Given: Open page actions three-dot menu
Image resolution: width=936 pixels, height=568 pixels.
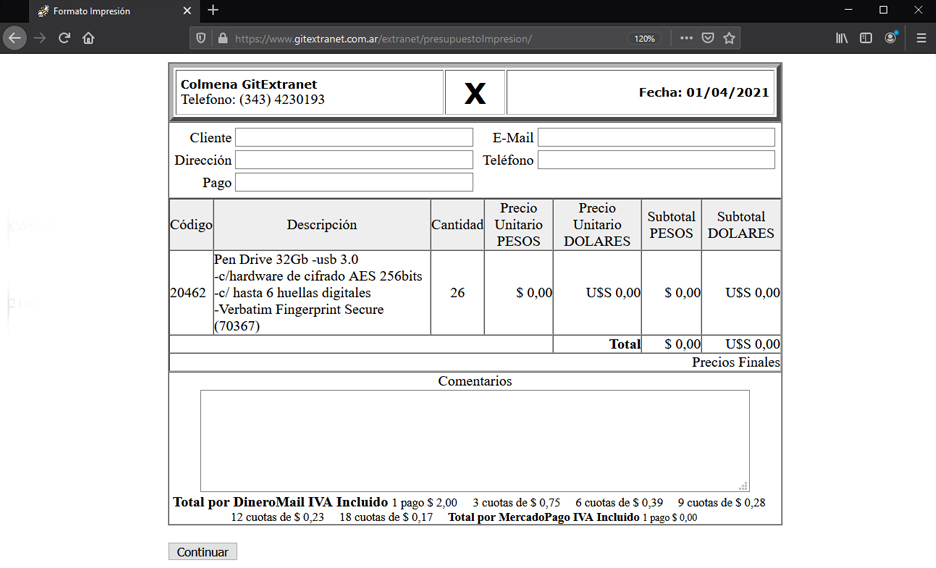Looking at the screenshot, I should [685, 38].
